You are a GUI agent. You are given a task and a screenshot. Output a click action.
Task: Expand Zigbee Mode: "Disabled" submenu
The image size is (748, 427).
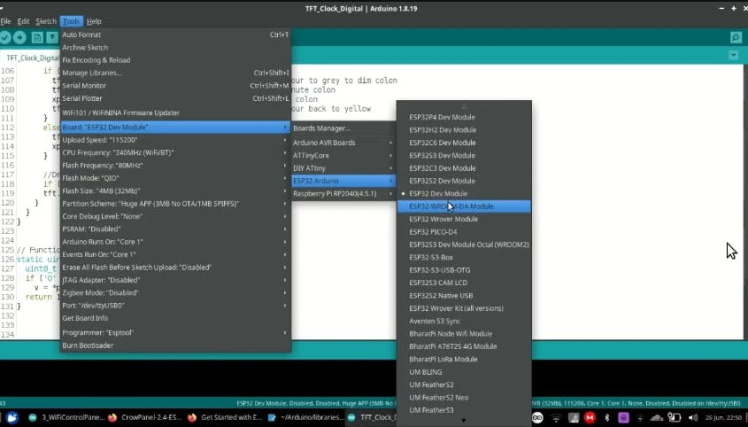pos(176,293)
